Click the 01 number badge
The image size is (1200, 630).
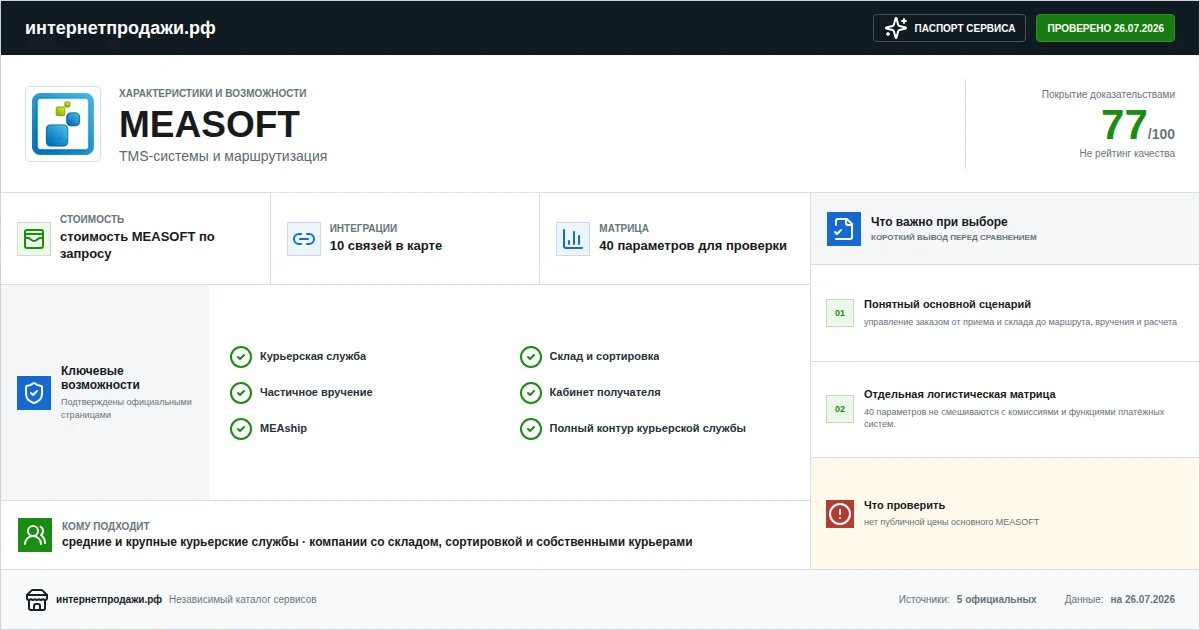pyautogui.click(x=840, y=313)
